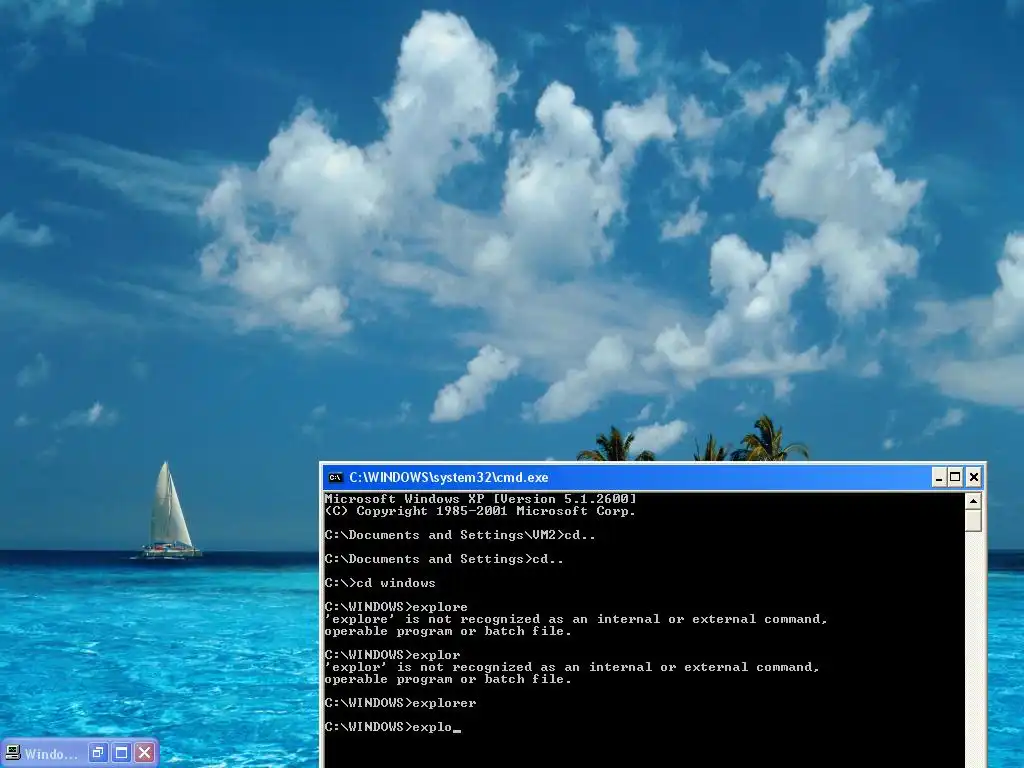Image resolution: width=1024 pixels, height=768 pixels.
Task: Click the line C:\WINDOWS>explore
Action: point(396,607)
